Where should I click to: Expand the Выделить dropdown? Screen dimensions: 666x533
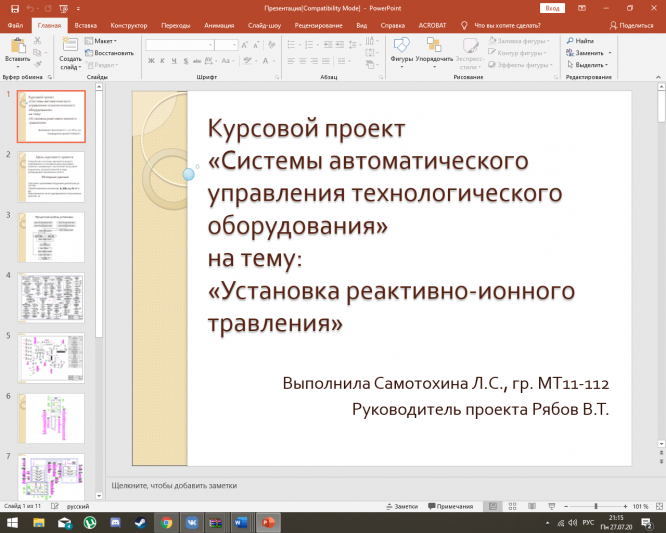click(590, 64)
